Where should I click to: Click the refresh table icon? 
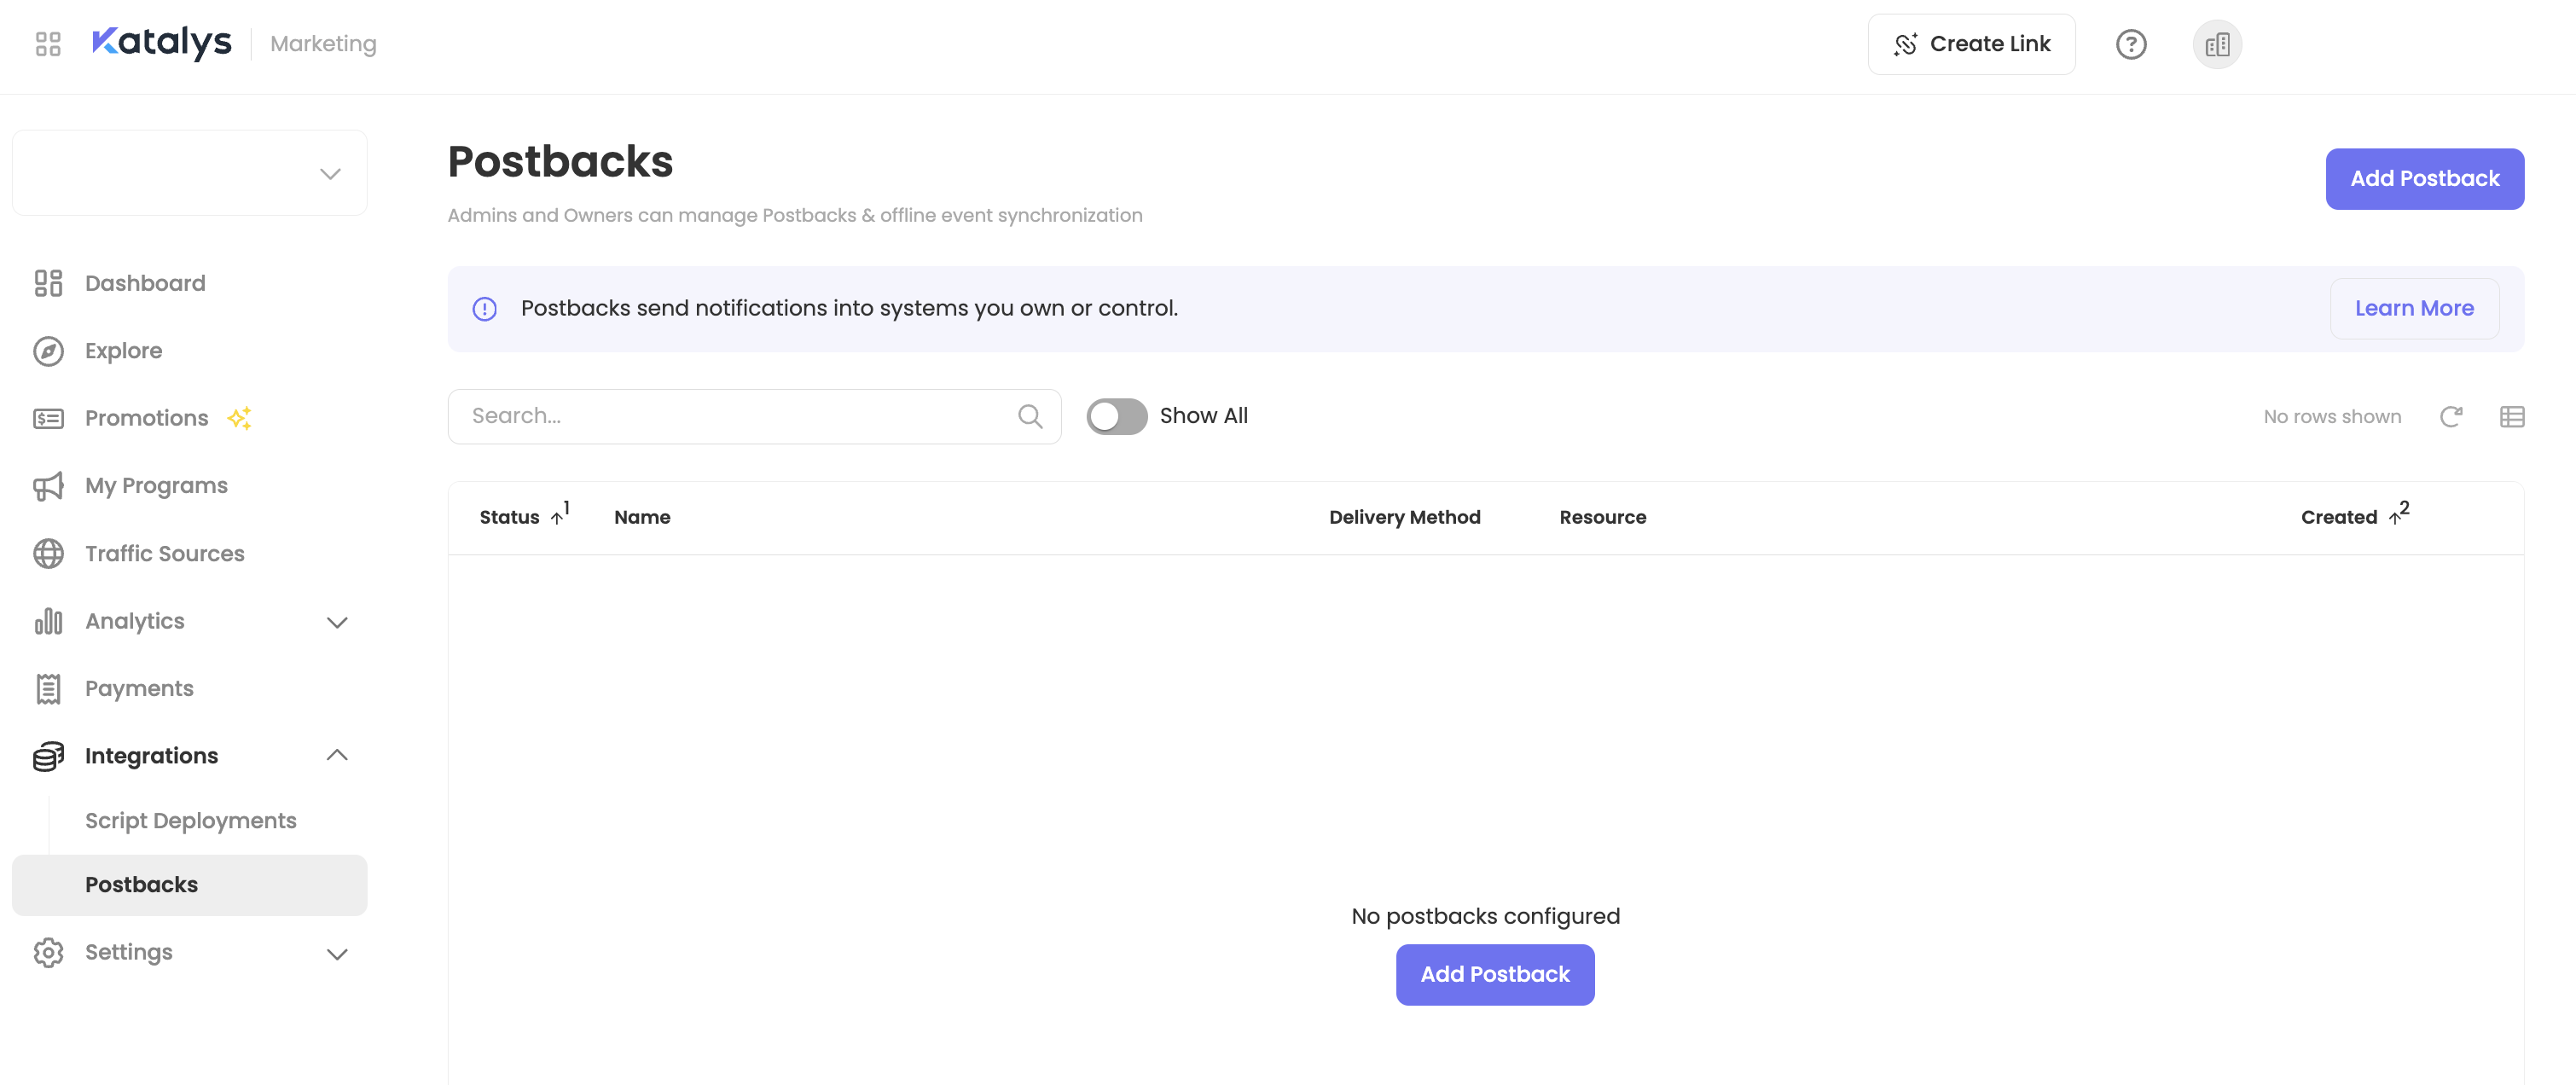(2450, 416)
